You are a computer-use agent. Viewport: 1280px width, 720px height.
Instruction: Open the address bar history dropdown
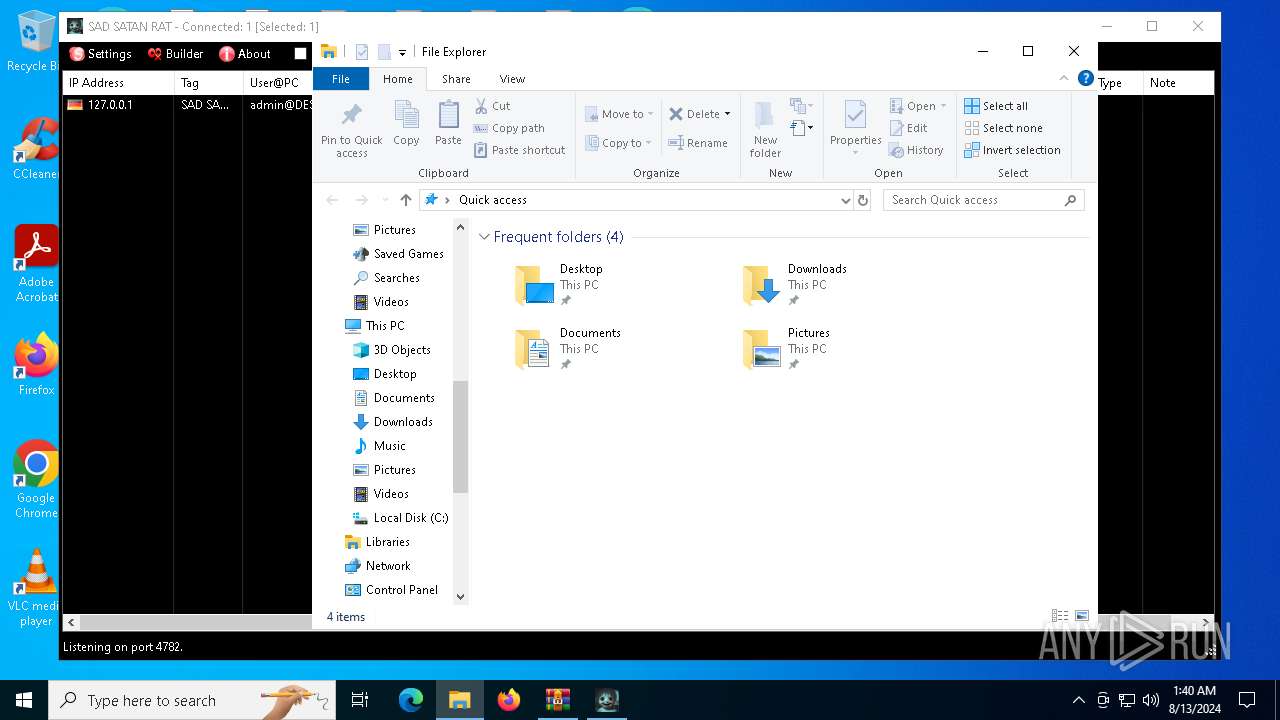point(845,200)
